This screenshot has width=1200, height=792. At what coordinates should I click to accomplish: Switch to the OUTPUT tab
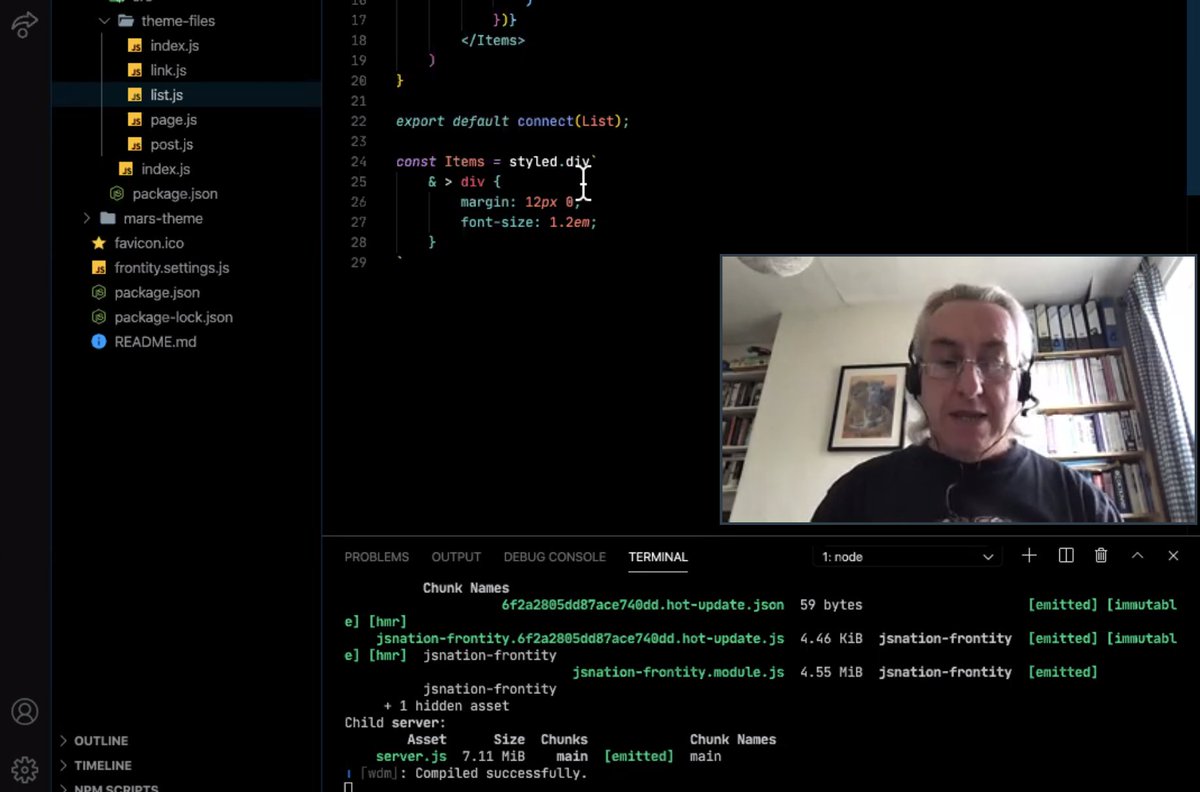pyautogui.click(x=456, y=557)
